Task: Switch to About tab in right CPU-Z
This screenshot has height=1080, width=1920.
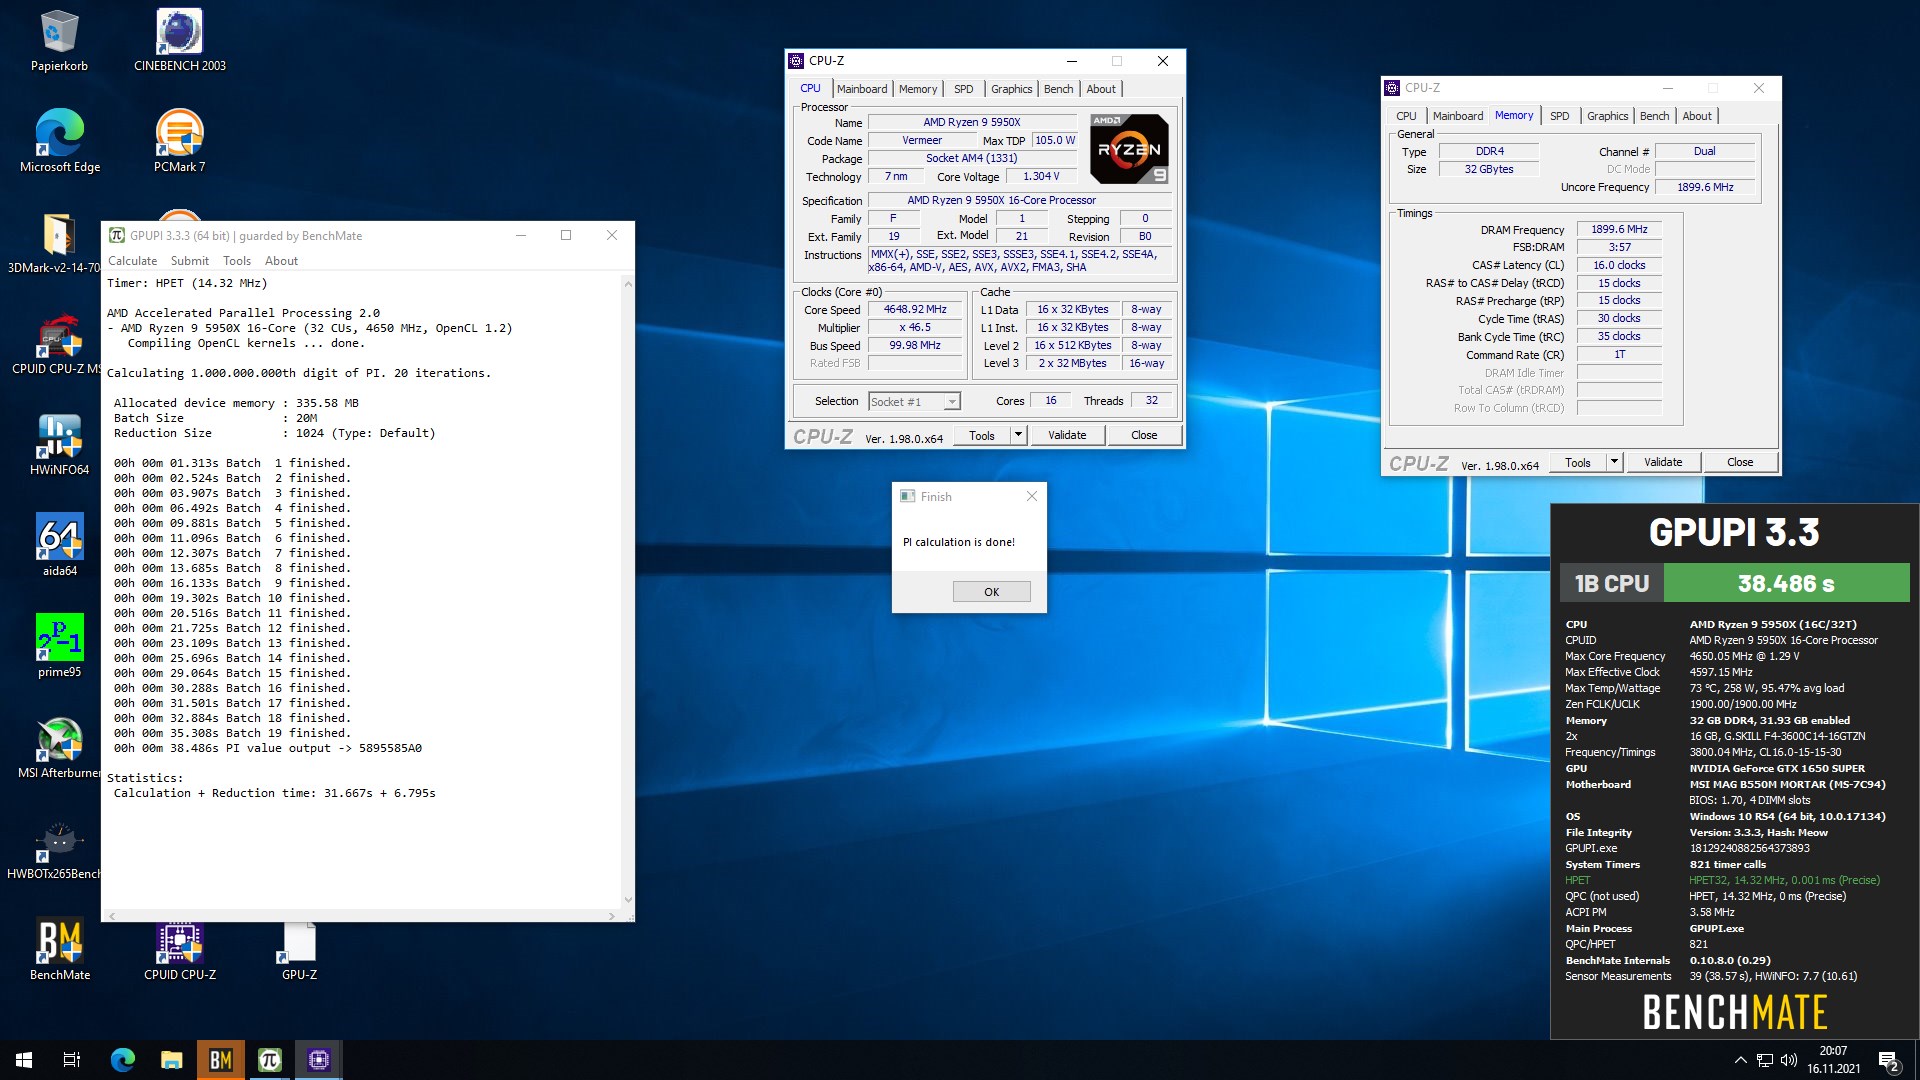Action: click(1697, 116)
